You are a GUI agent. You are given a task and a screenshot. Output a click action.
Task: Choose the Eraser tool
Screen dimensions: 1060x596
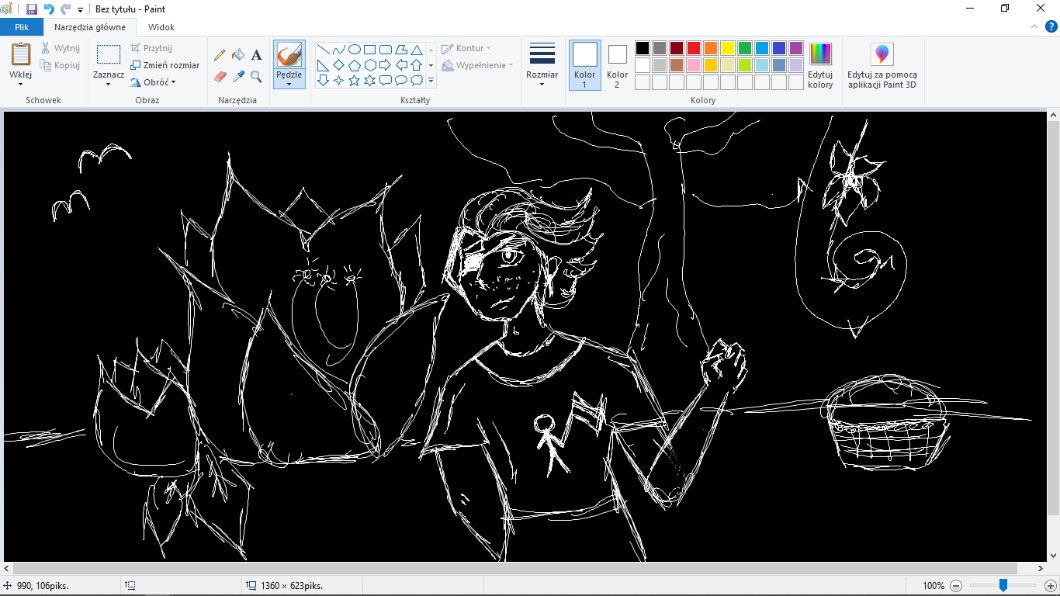(220, 76)
